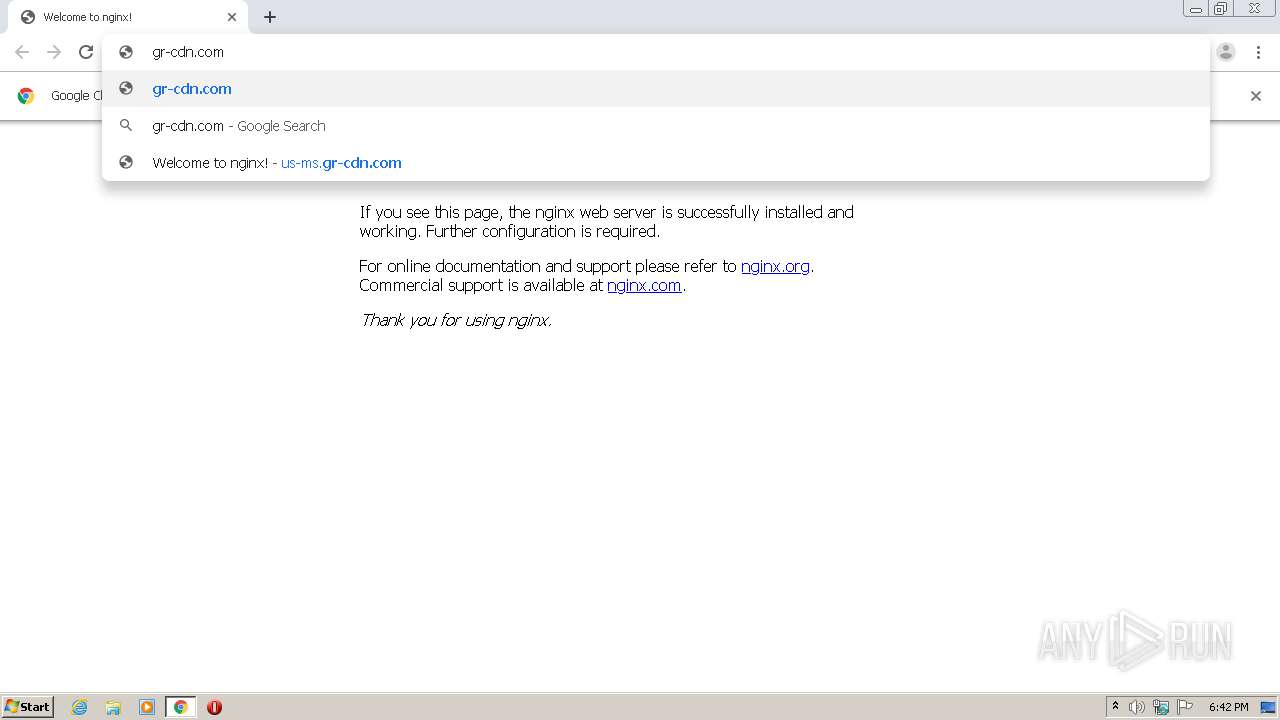Switch to the Chrome taskbar button

tap(180, 707)
